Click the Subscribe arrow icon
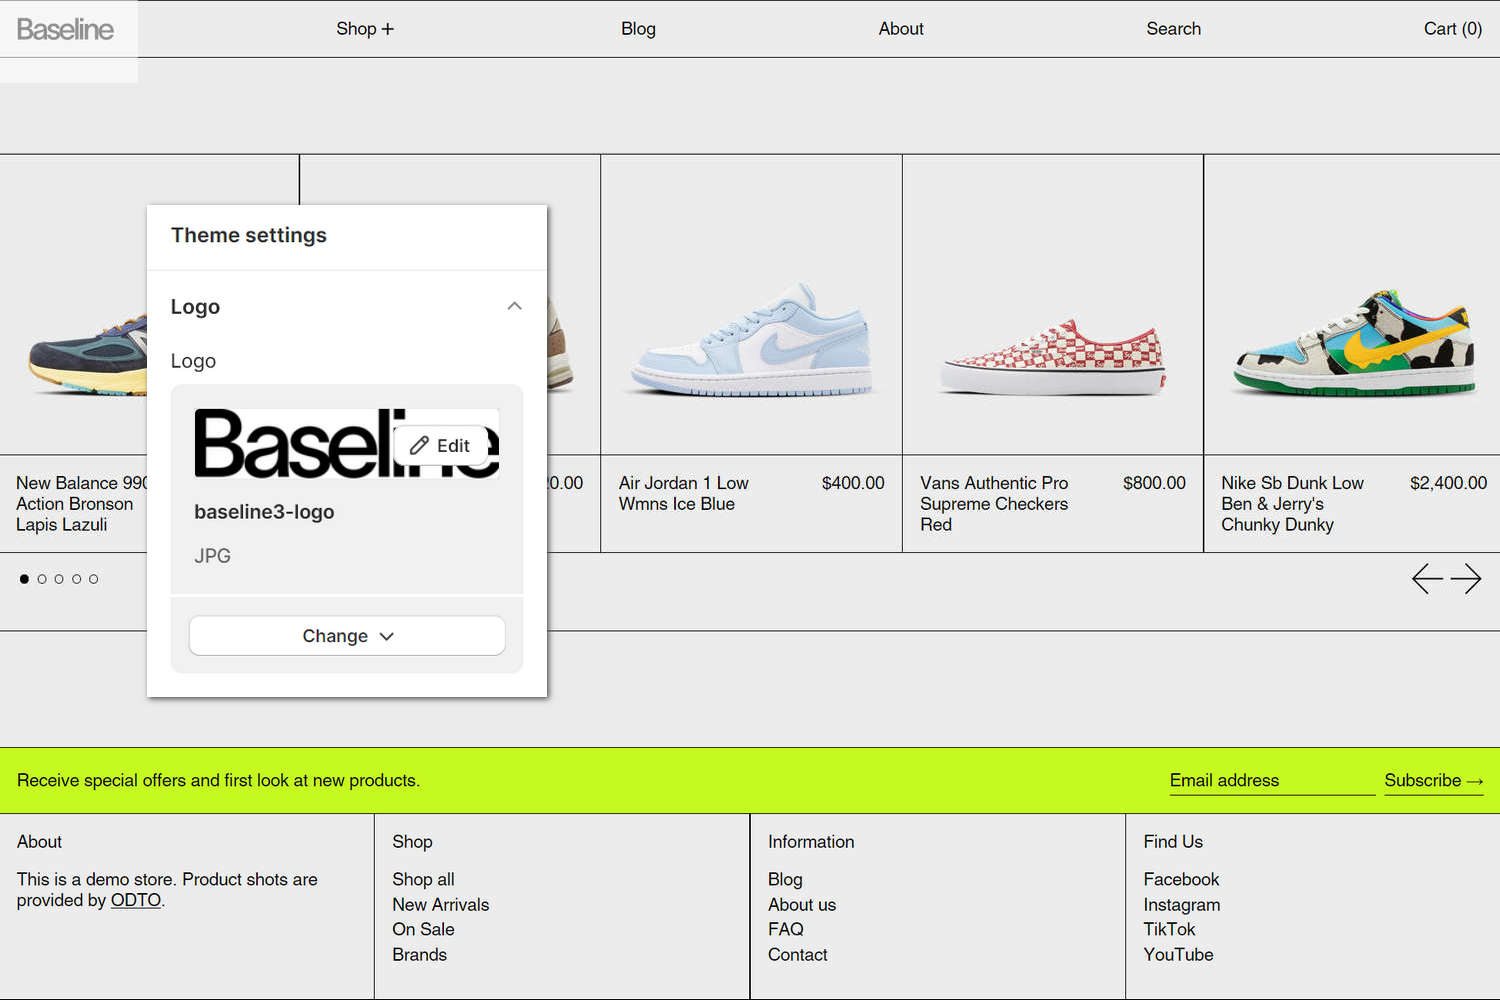This screenshot has width=1500, height=1000. click(x=1476, y=781)
